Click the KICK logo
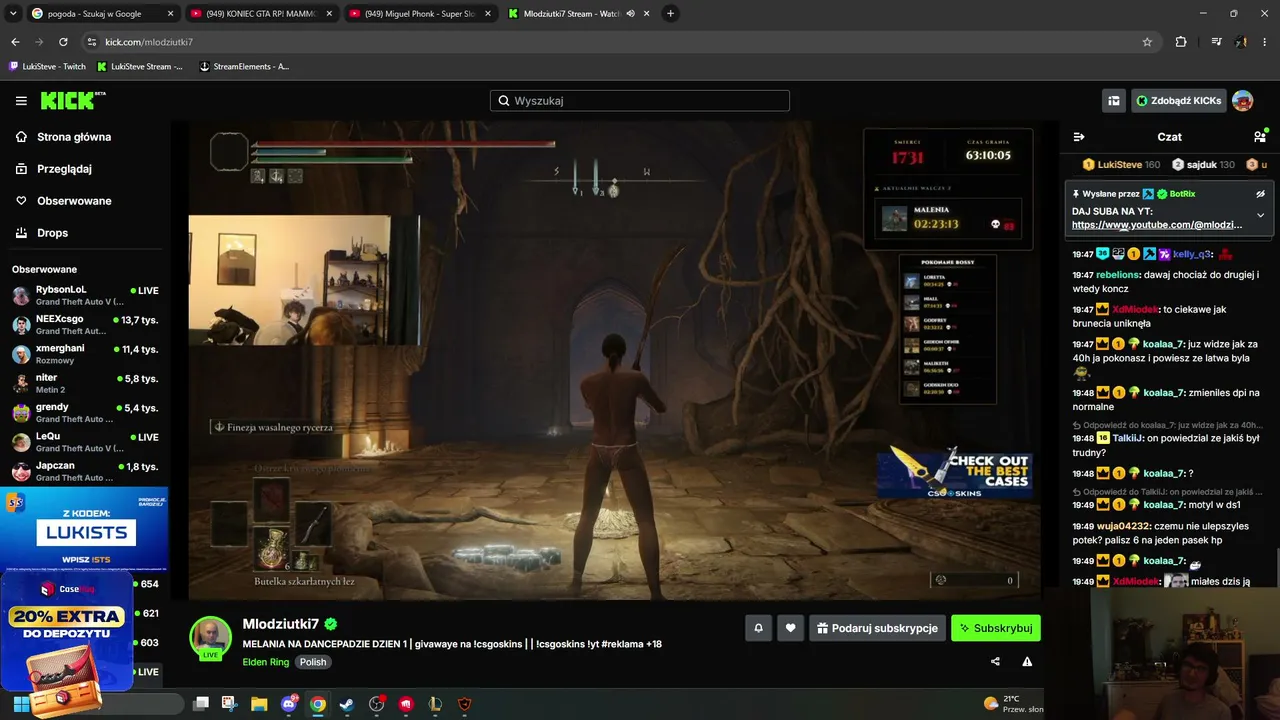Viewport: 1280px width, 720px height. point(73,101)
